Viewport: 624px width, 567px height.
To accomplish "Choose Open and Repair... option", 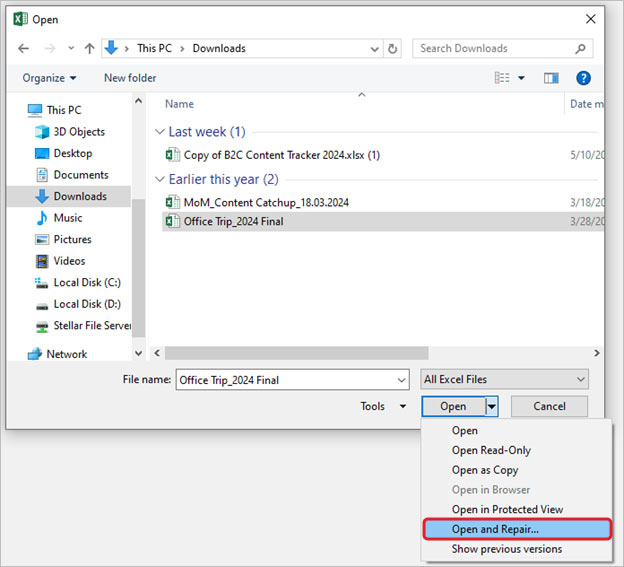I will (517, 529).
